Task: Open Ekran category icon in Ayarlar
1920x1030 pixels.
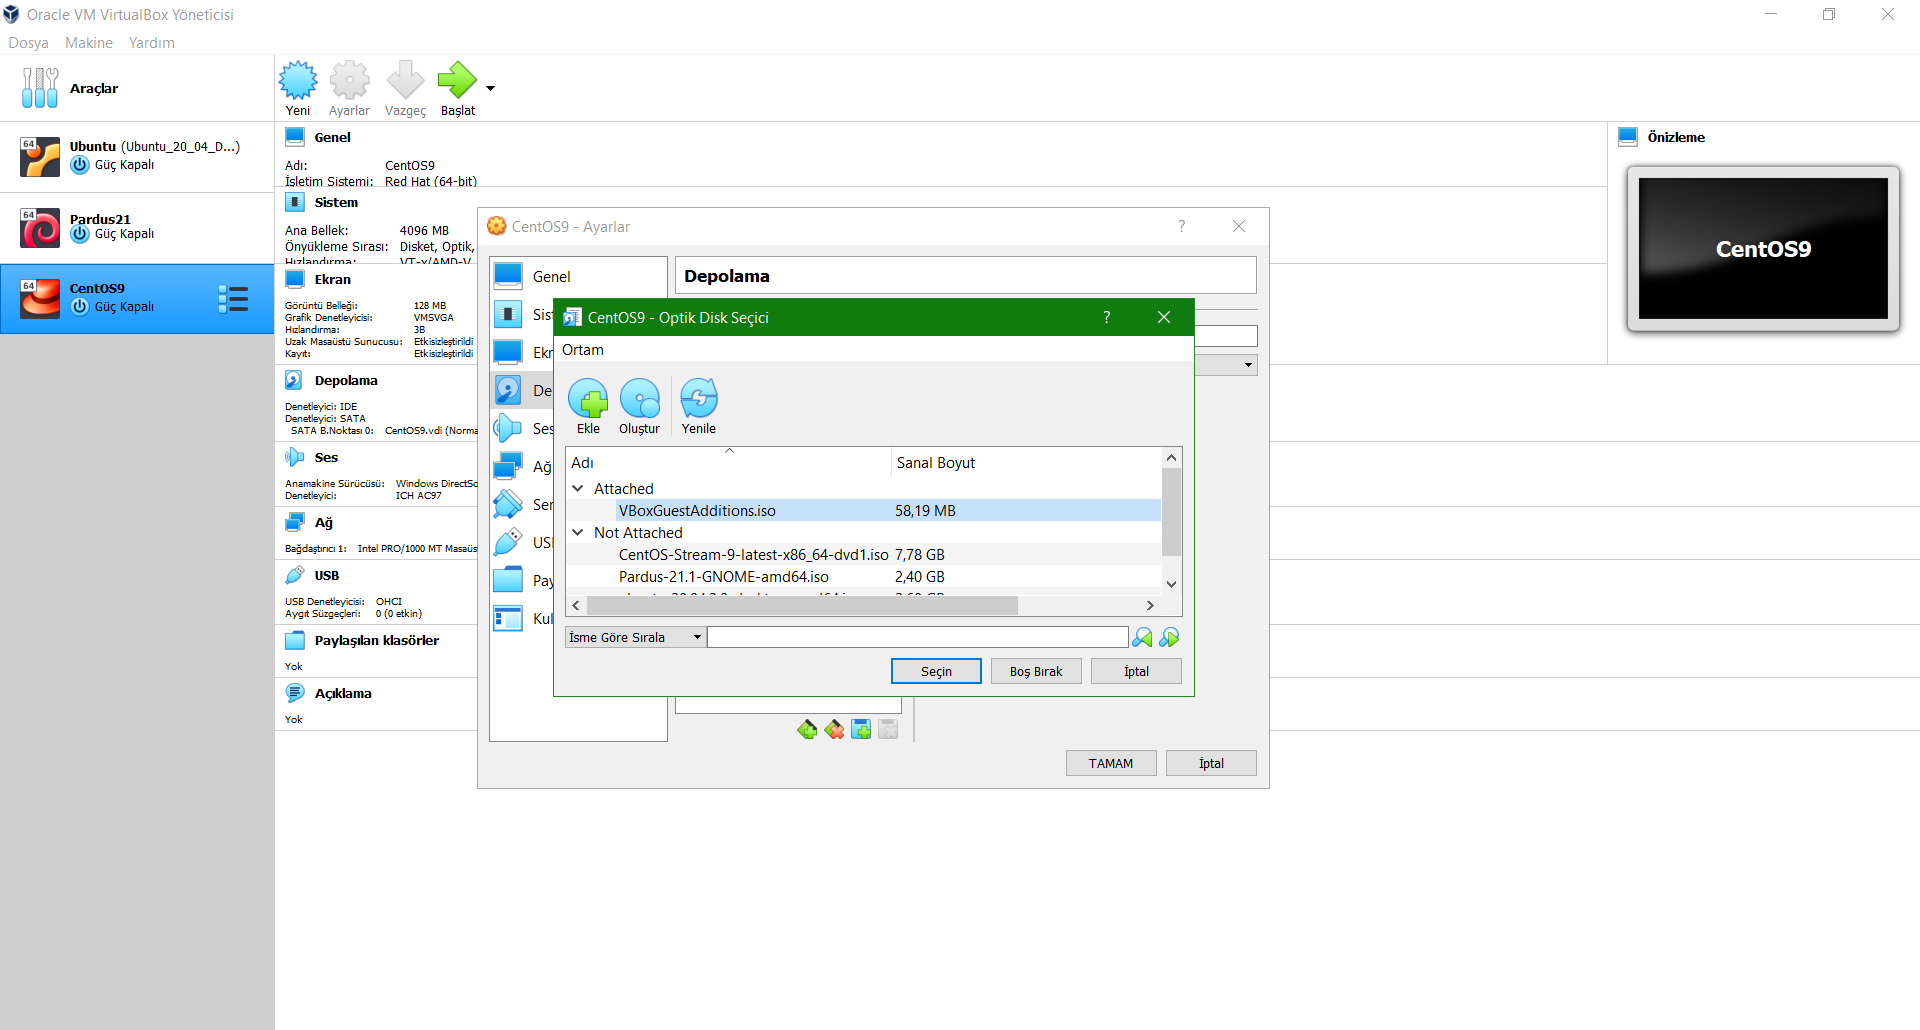Action: click(x=508, y=352)
